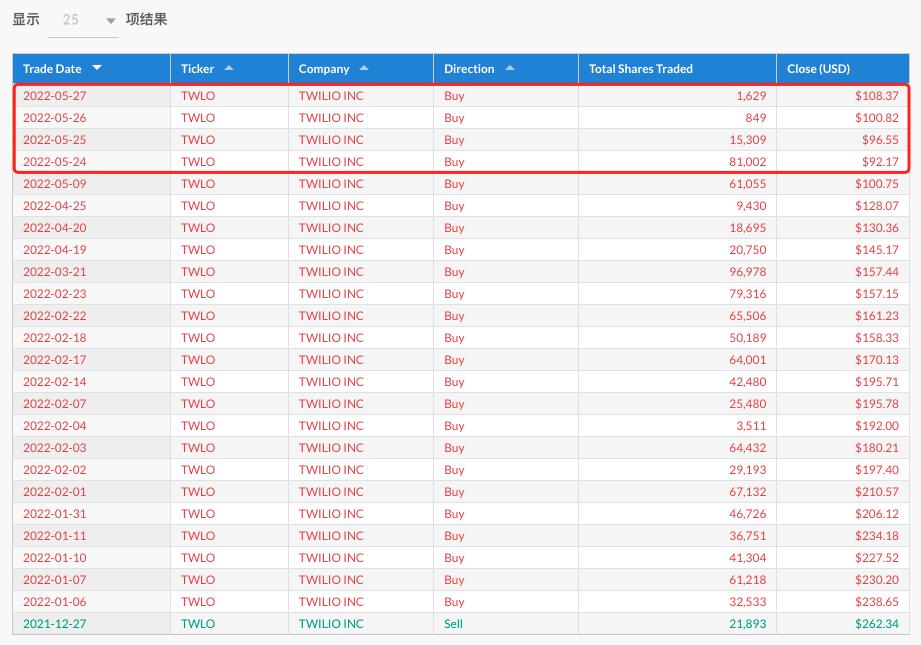Click the Trade Date header label
Viewport: 921px width, 645px height.
click(x=52, y=69)
